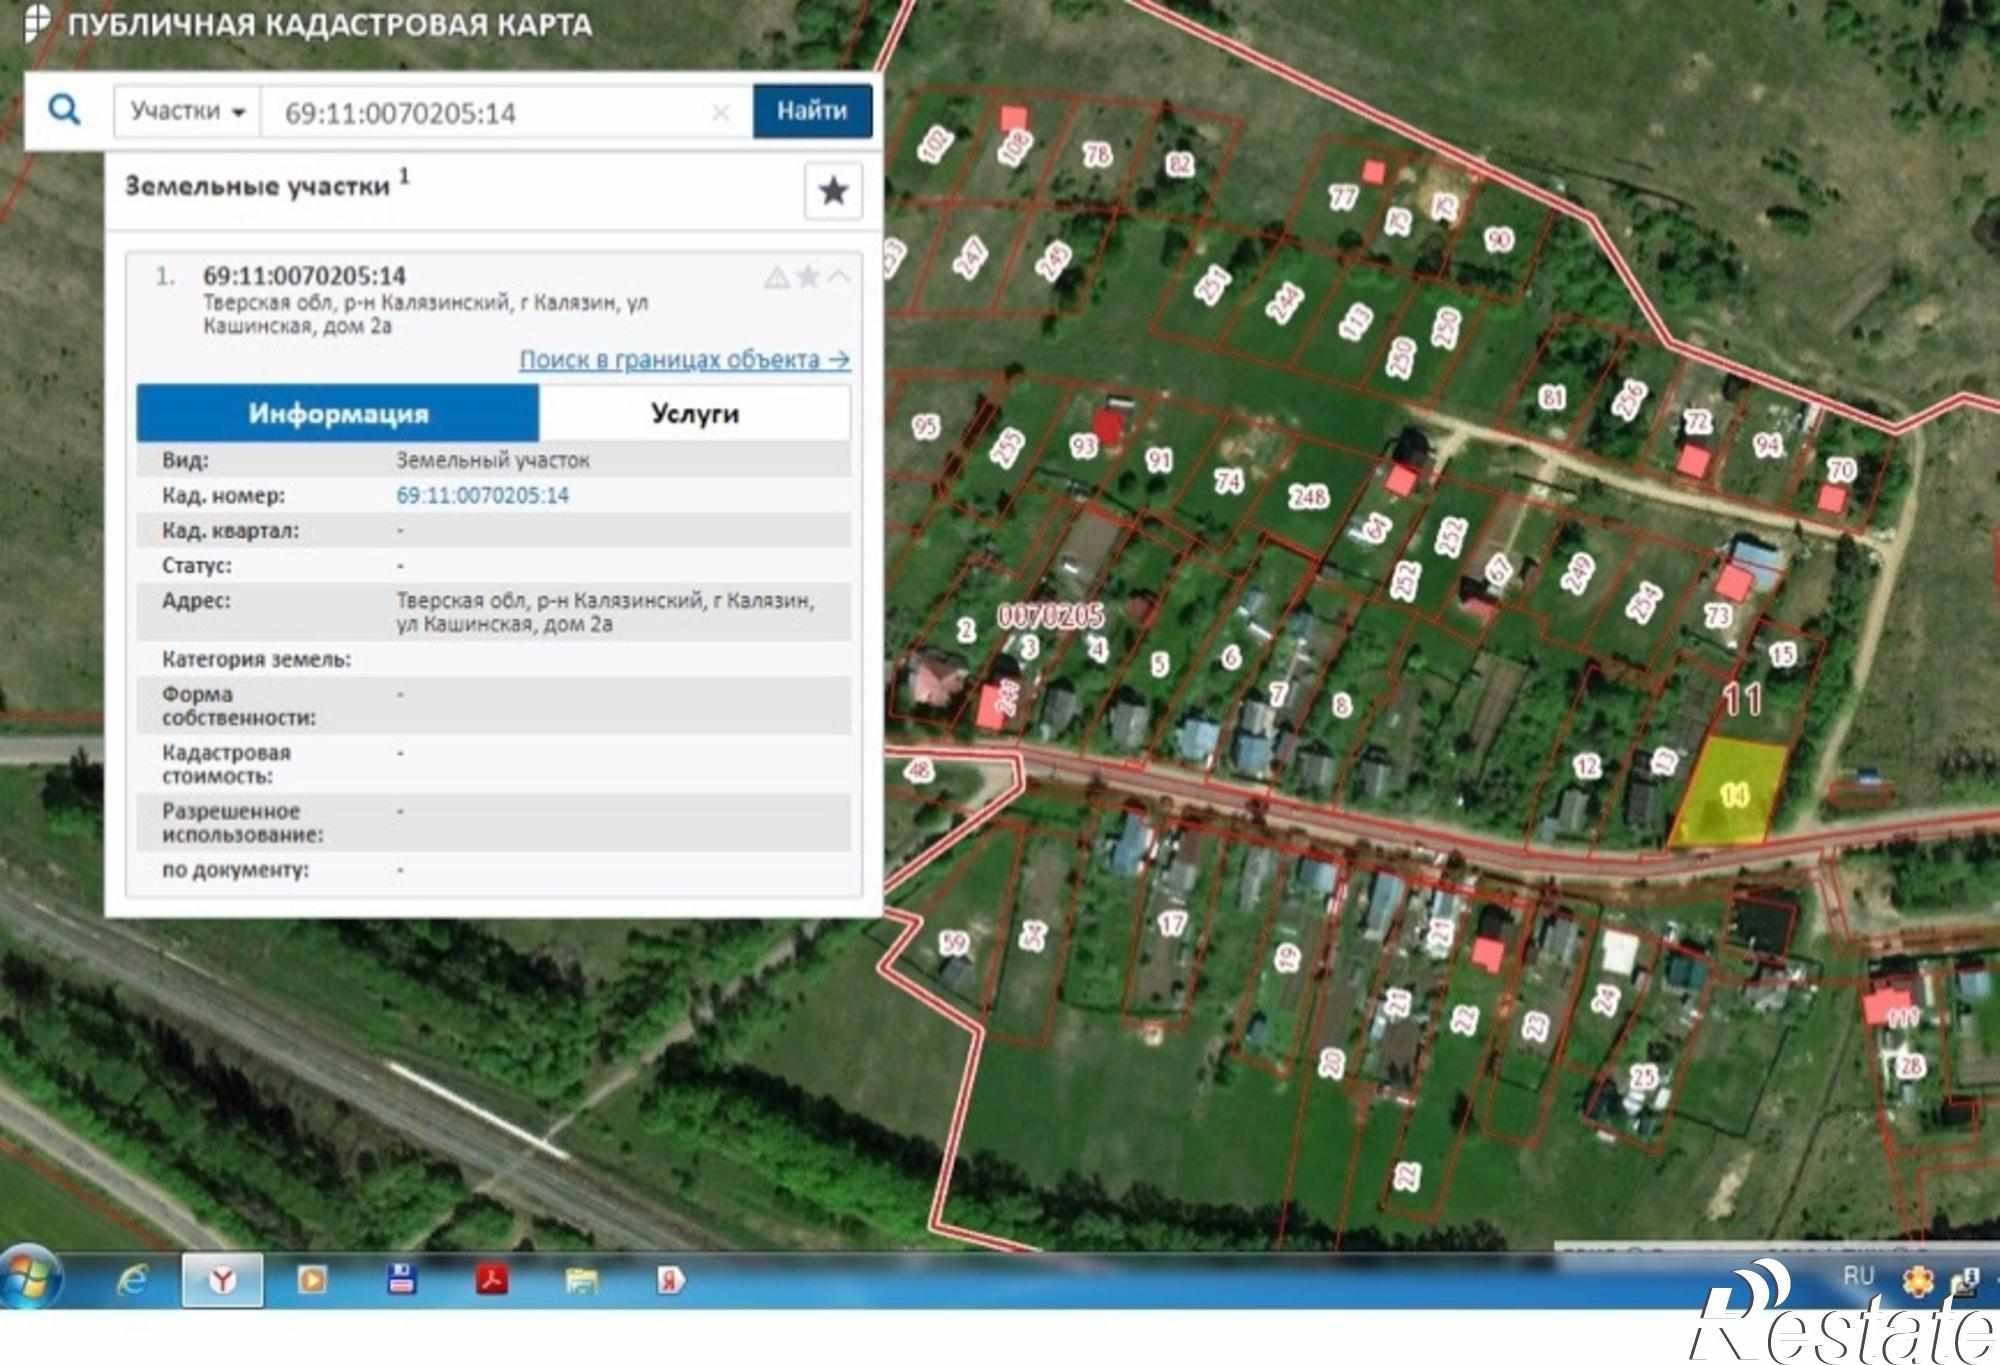Switch to the Услуги tab

pos(695,413)
